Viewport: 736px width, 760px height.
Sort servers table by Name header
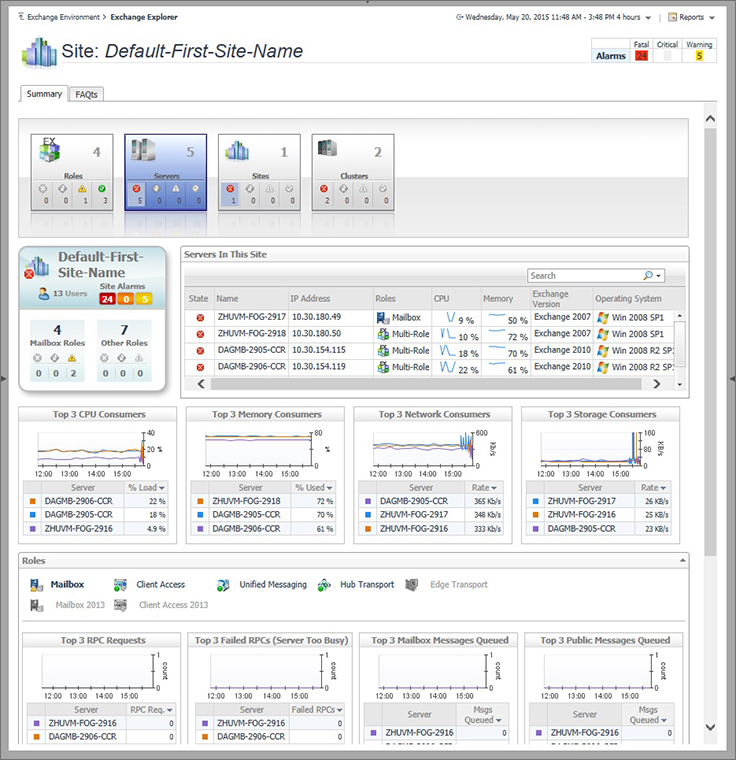227,299
